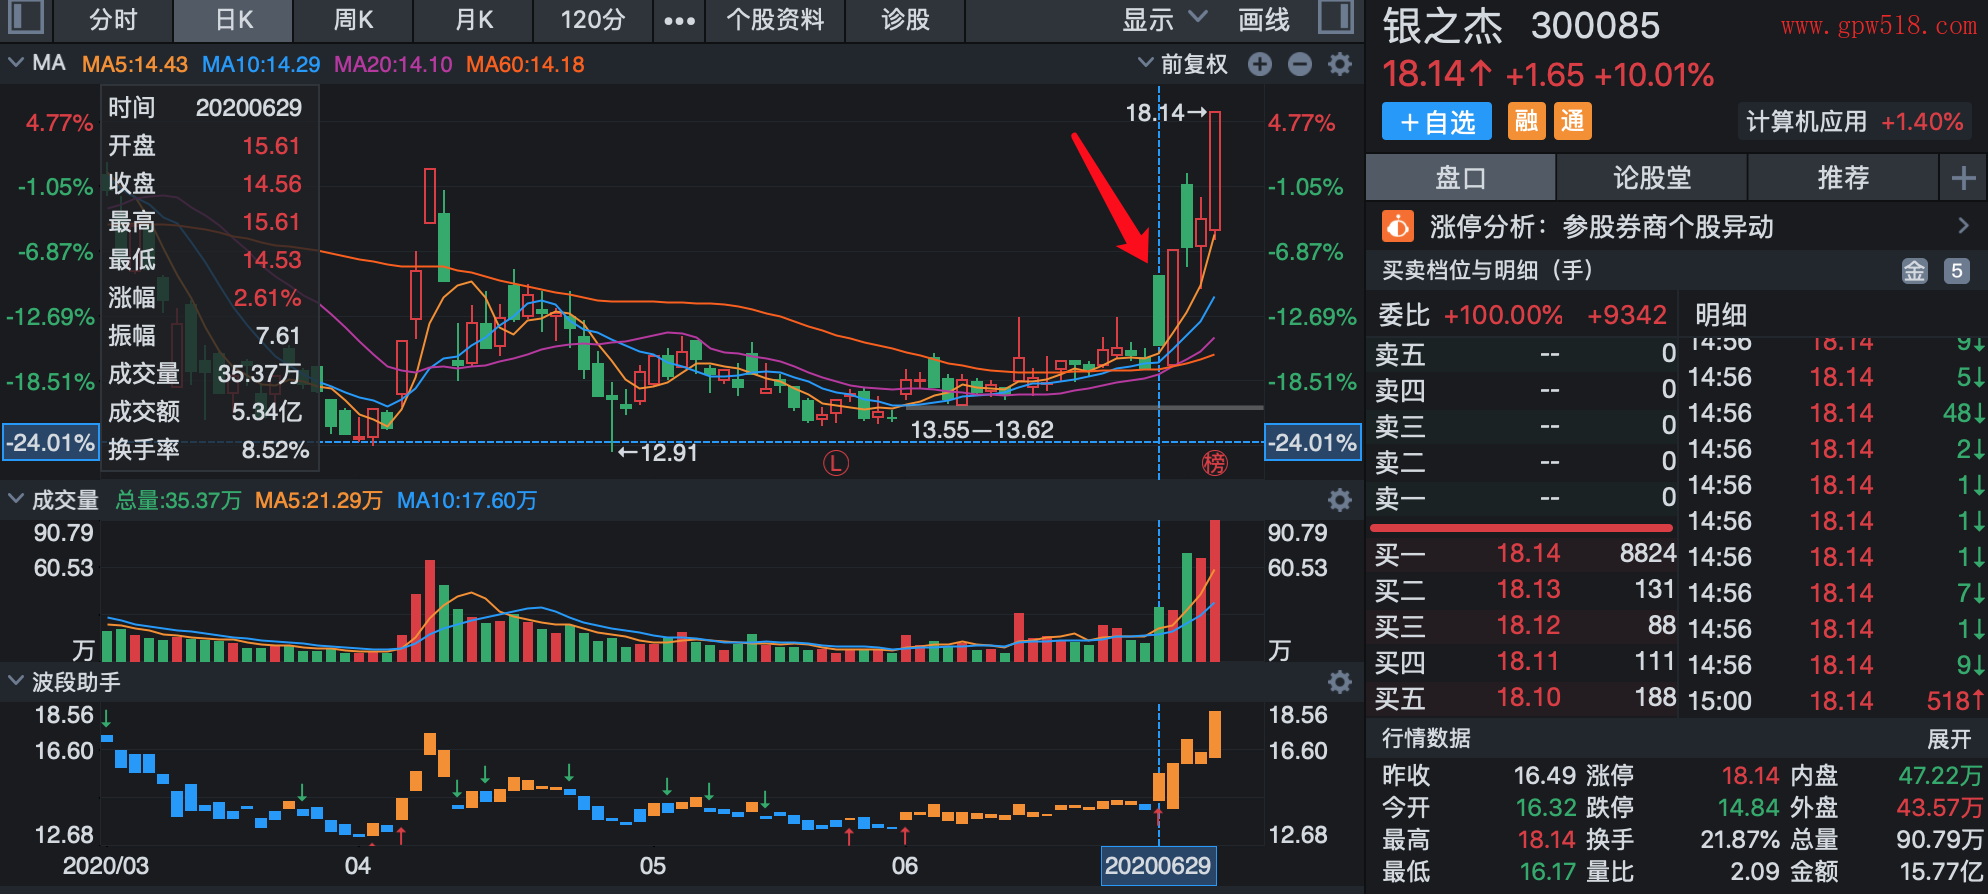The image size is (1988, 894).
Task: Collapse the 成交量 volume panel
Action: (16, 500)
